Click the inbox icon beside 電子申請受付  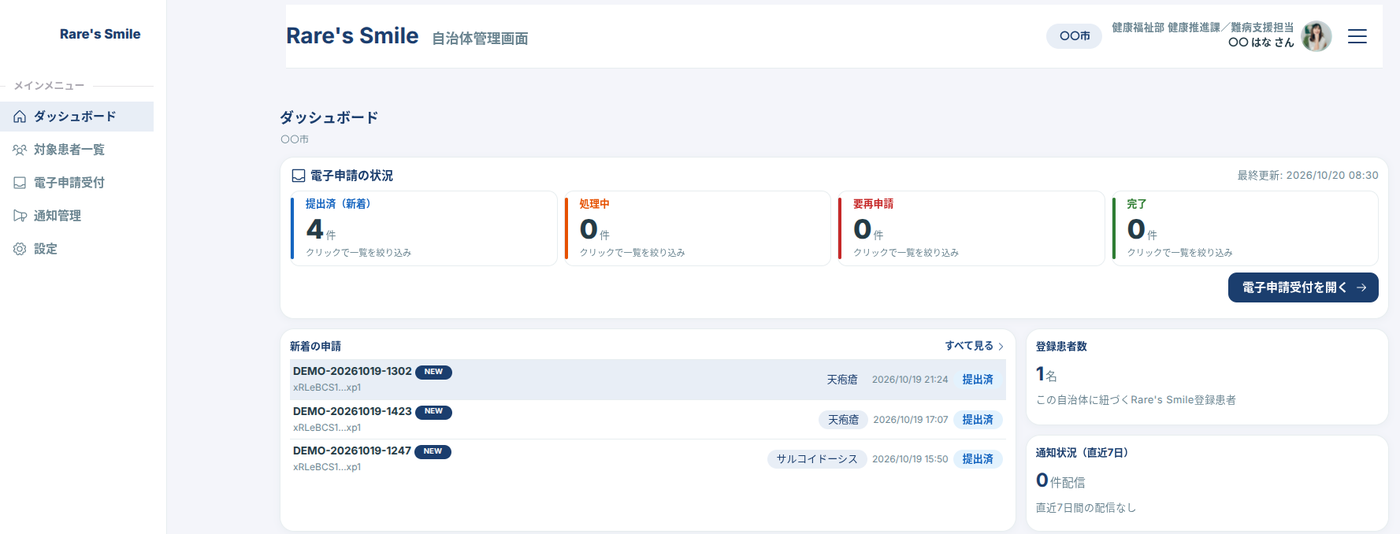pos(20,183)
